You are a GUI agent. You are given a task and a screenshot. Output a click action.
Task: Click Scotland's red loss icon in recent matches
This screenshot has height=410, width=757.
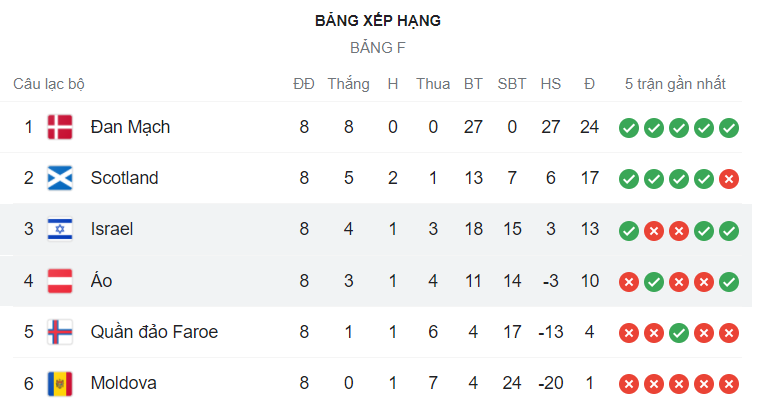729,179
